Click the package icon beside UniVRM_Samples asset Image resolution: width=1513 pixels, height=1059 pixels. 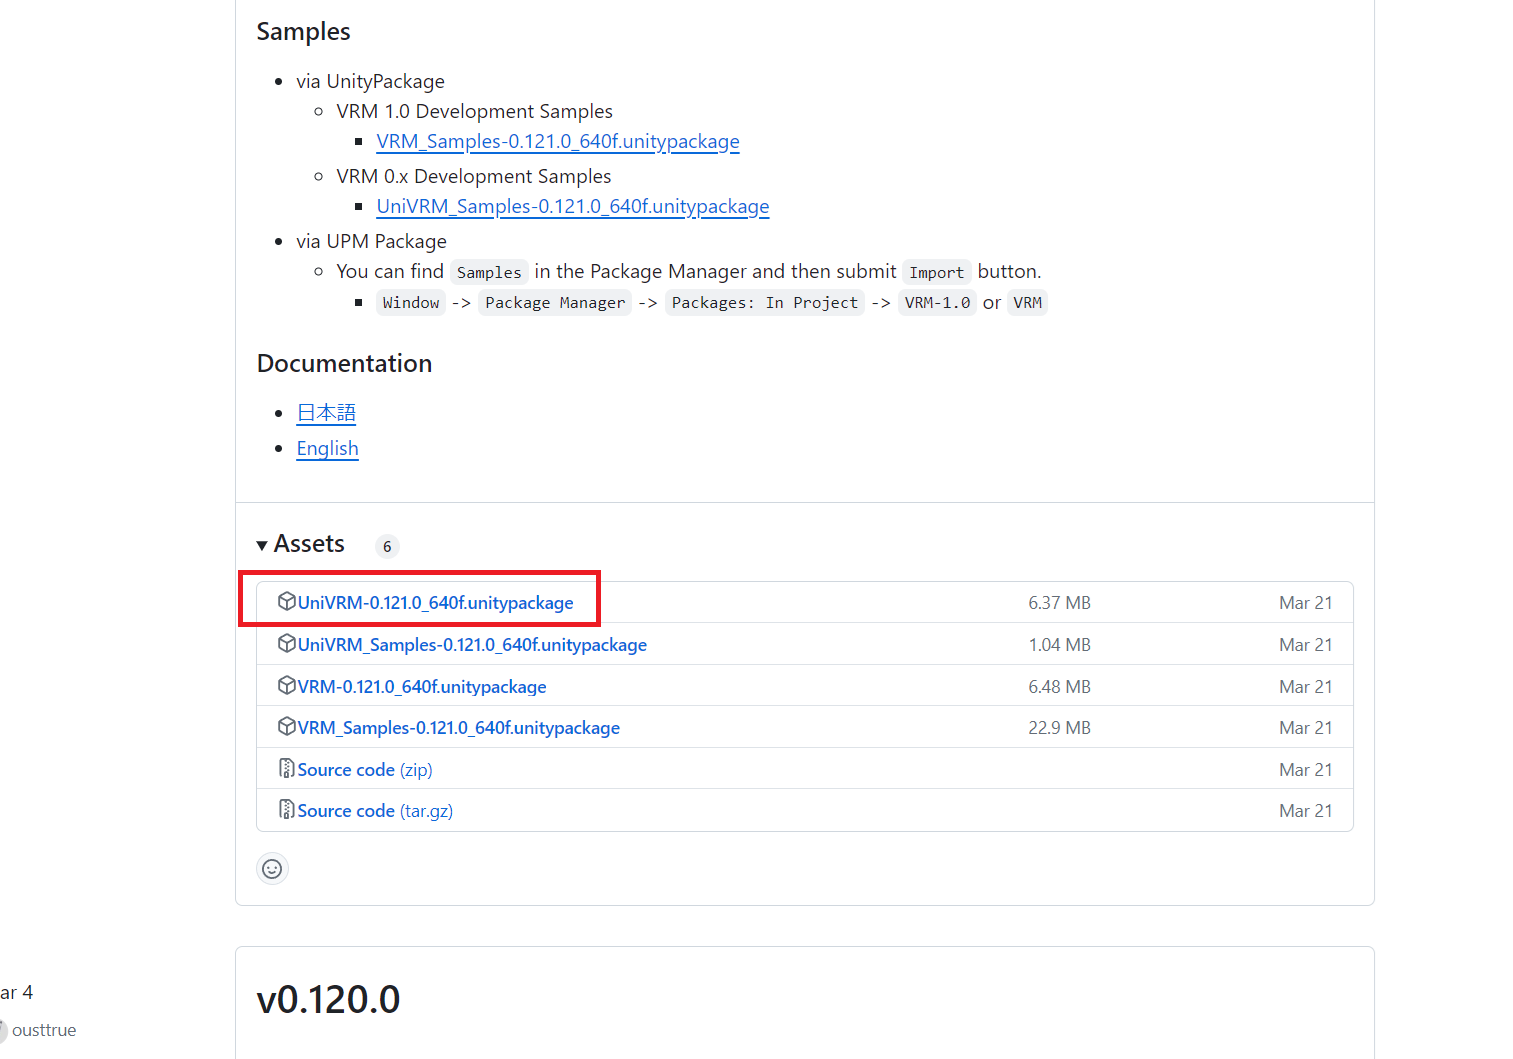point(287,644)
